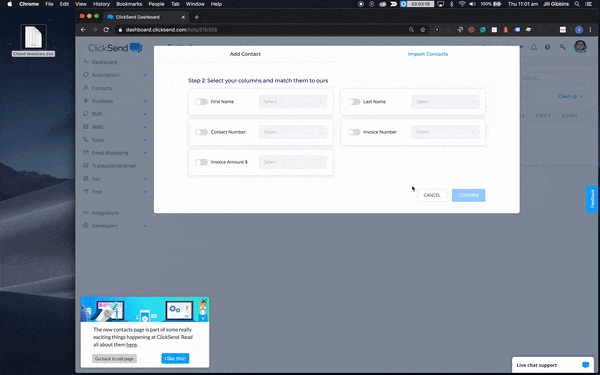Open the user profile avatar
The width and height of the screenshot is (600, 375).
point(580,46)
